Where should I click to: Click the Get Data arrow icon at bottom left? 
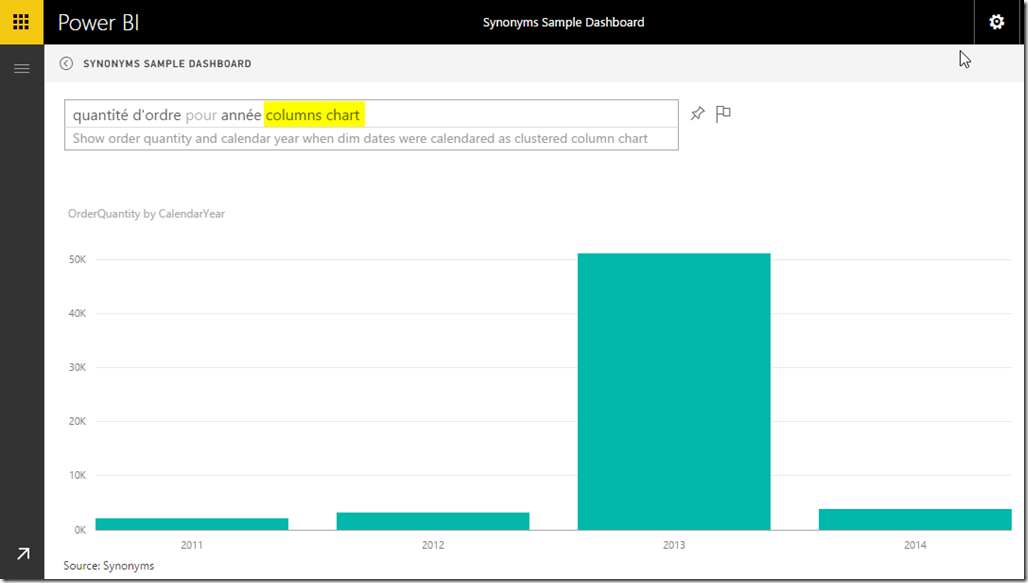coord(23,554)
